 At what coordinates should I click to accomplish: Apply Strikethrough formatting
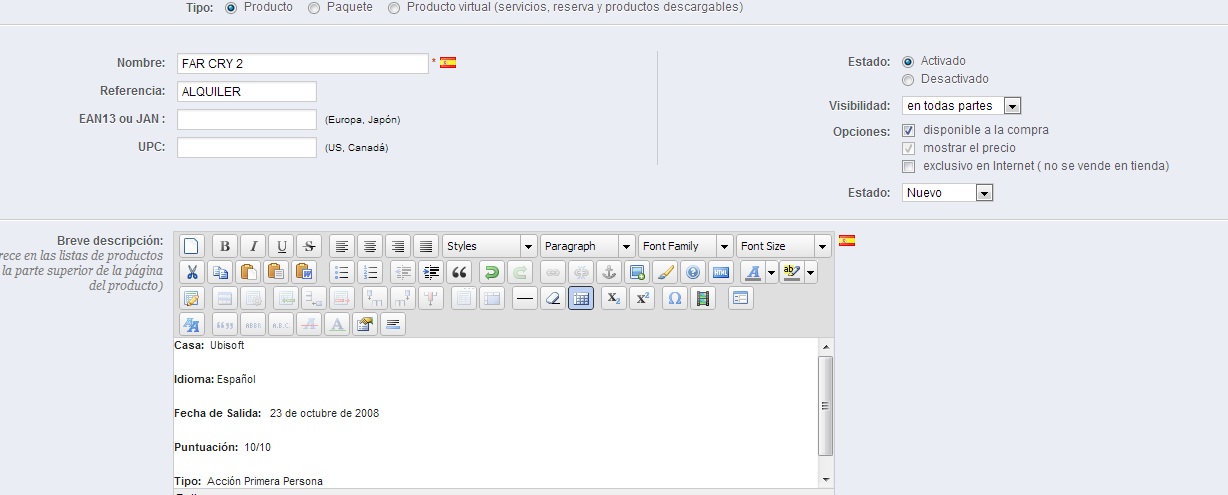(x=309, y=246)
